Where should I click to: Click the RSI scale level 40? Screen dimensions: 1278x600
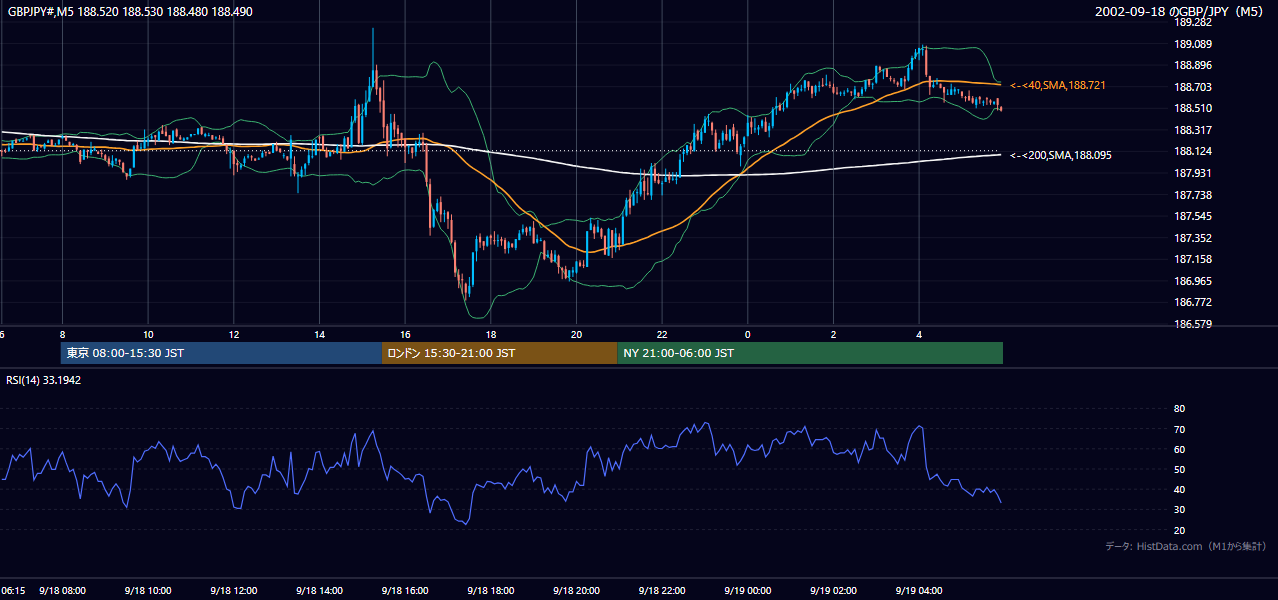coord(1179,490)
